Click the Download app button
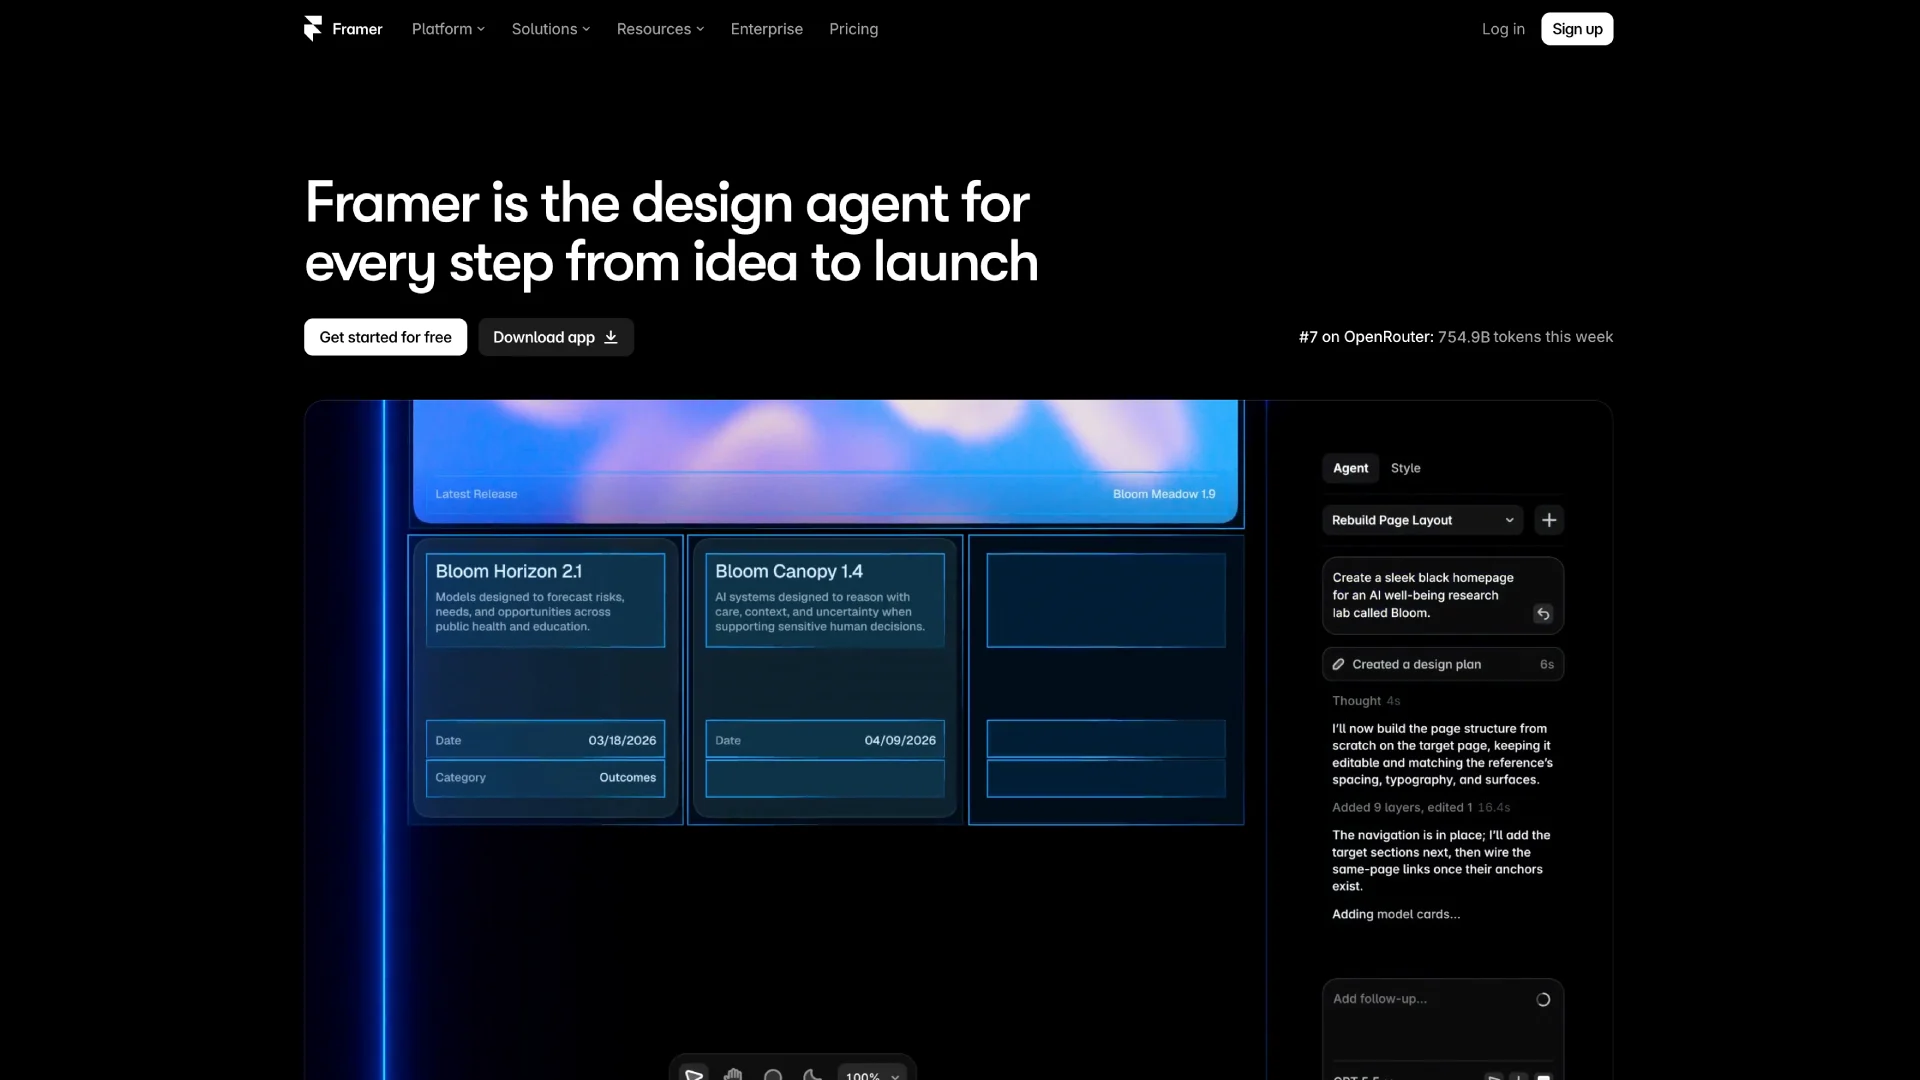The width and height of the screenshot is (1920, 1080). pos(556,337)
